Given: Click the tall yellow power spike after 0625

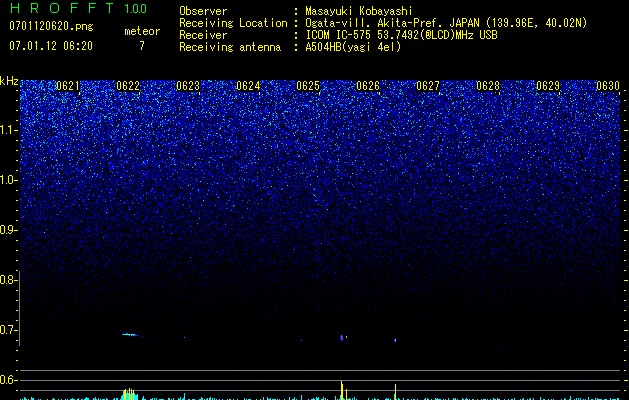Looking at the screenshot, I should 341,390.
